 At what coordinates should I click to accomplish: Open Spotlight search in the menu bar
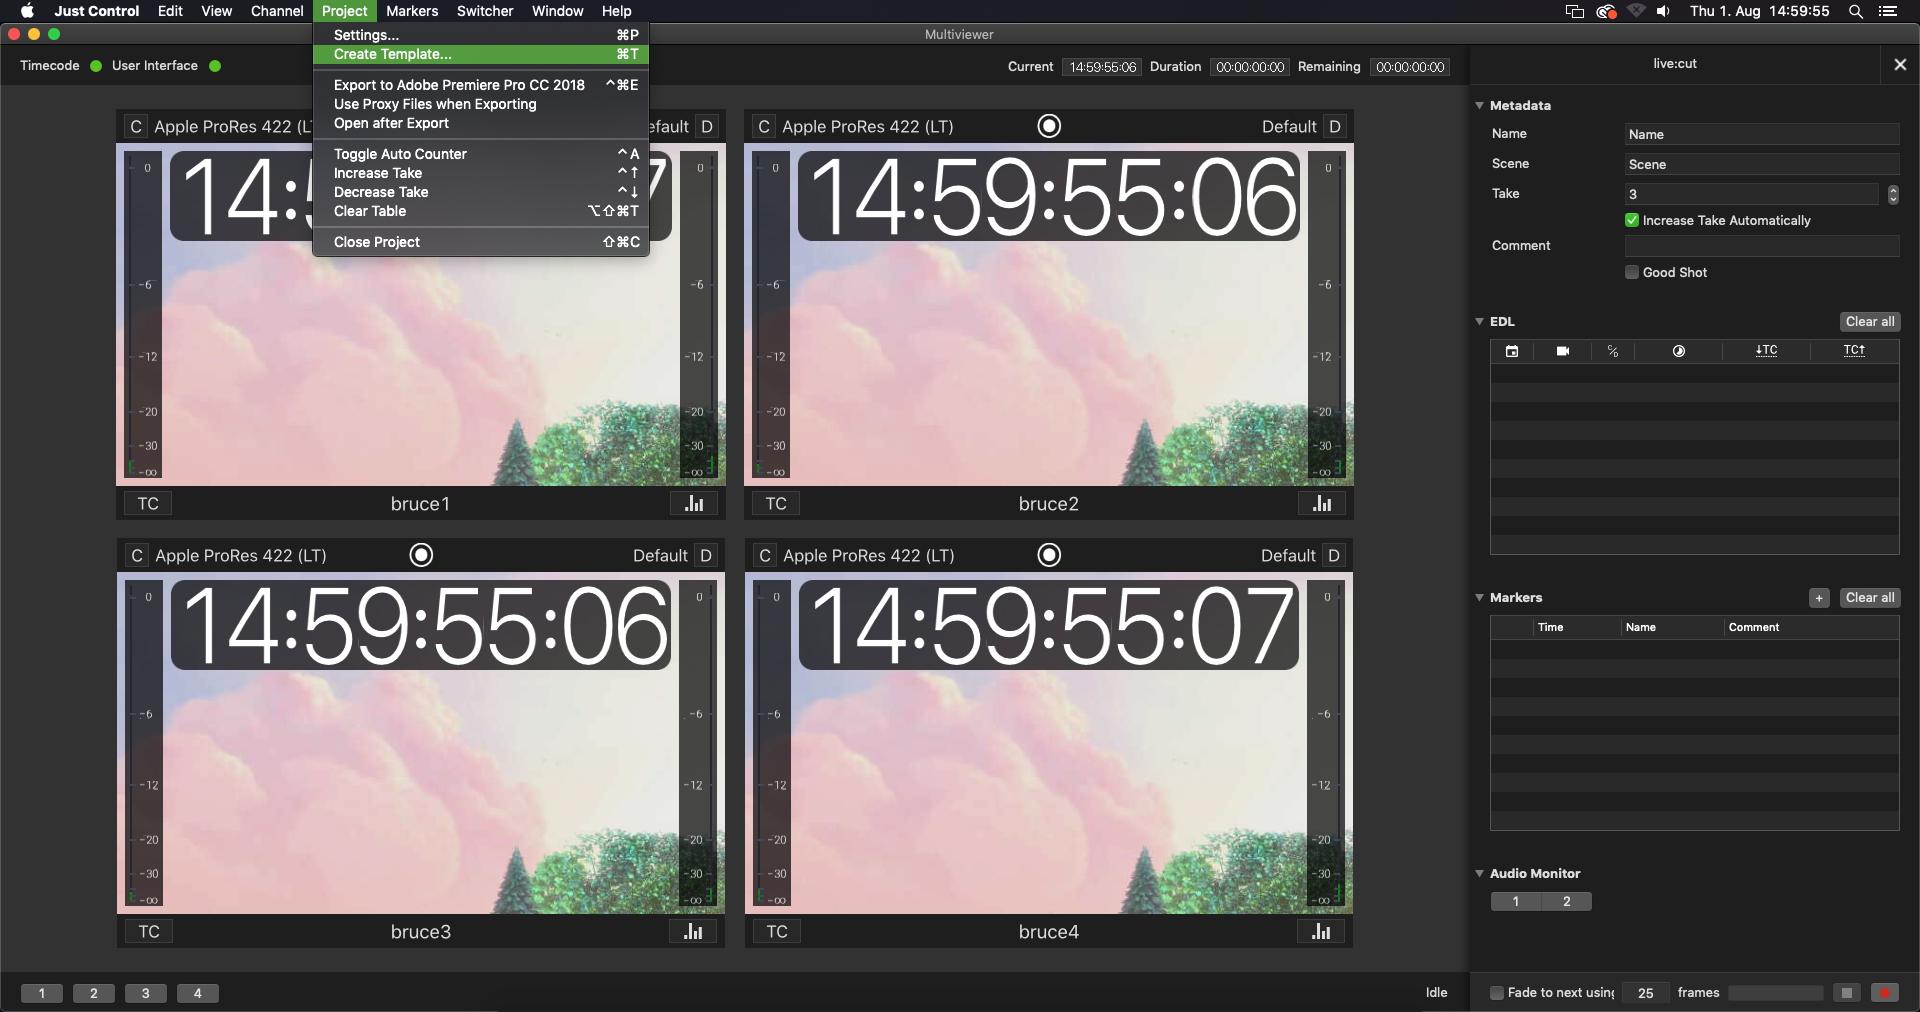(x=1856, y=11)
